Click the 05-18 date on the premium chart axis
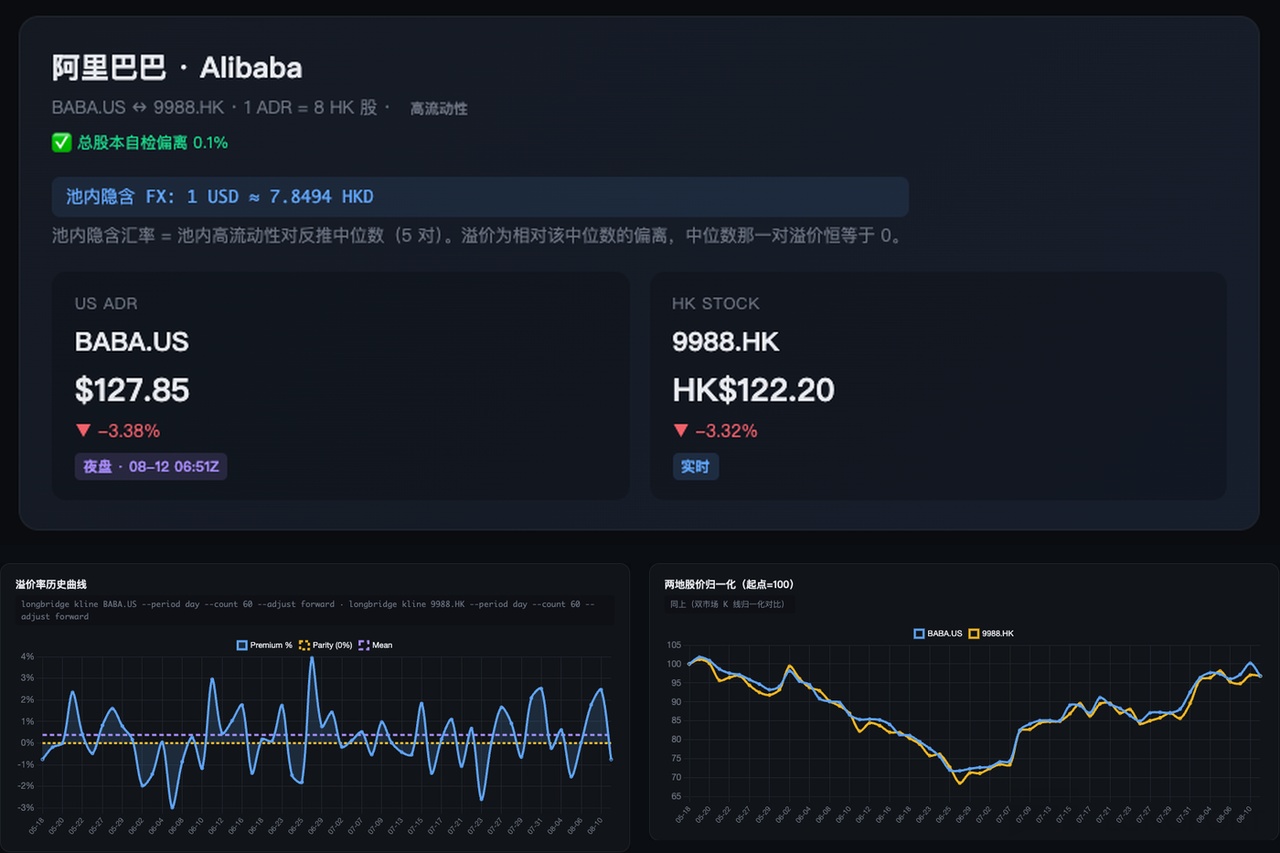This screenshot has width=1280, height=853. point(36,826)
